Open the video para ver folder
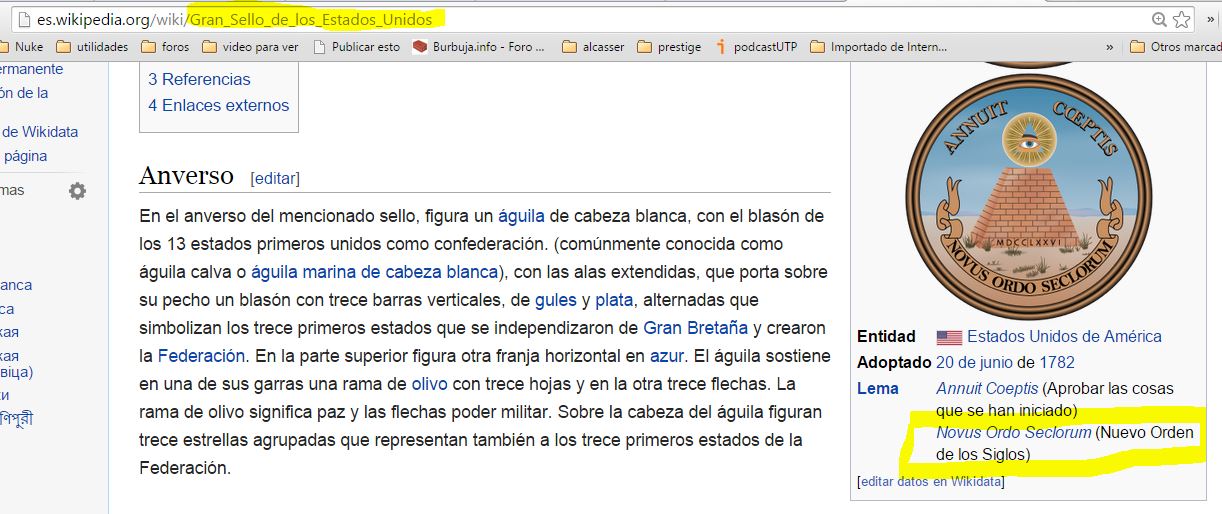This screenshot has height=514, width=1222. click(x=250, y=47)
